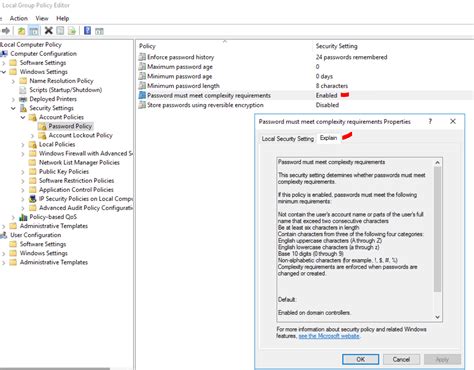
Task: Select the Password must meet complexity requirements row
Action: click(x=306, y=95)
